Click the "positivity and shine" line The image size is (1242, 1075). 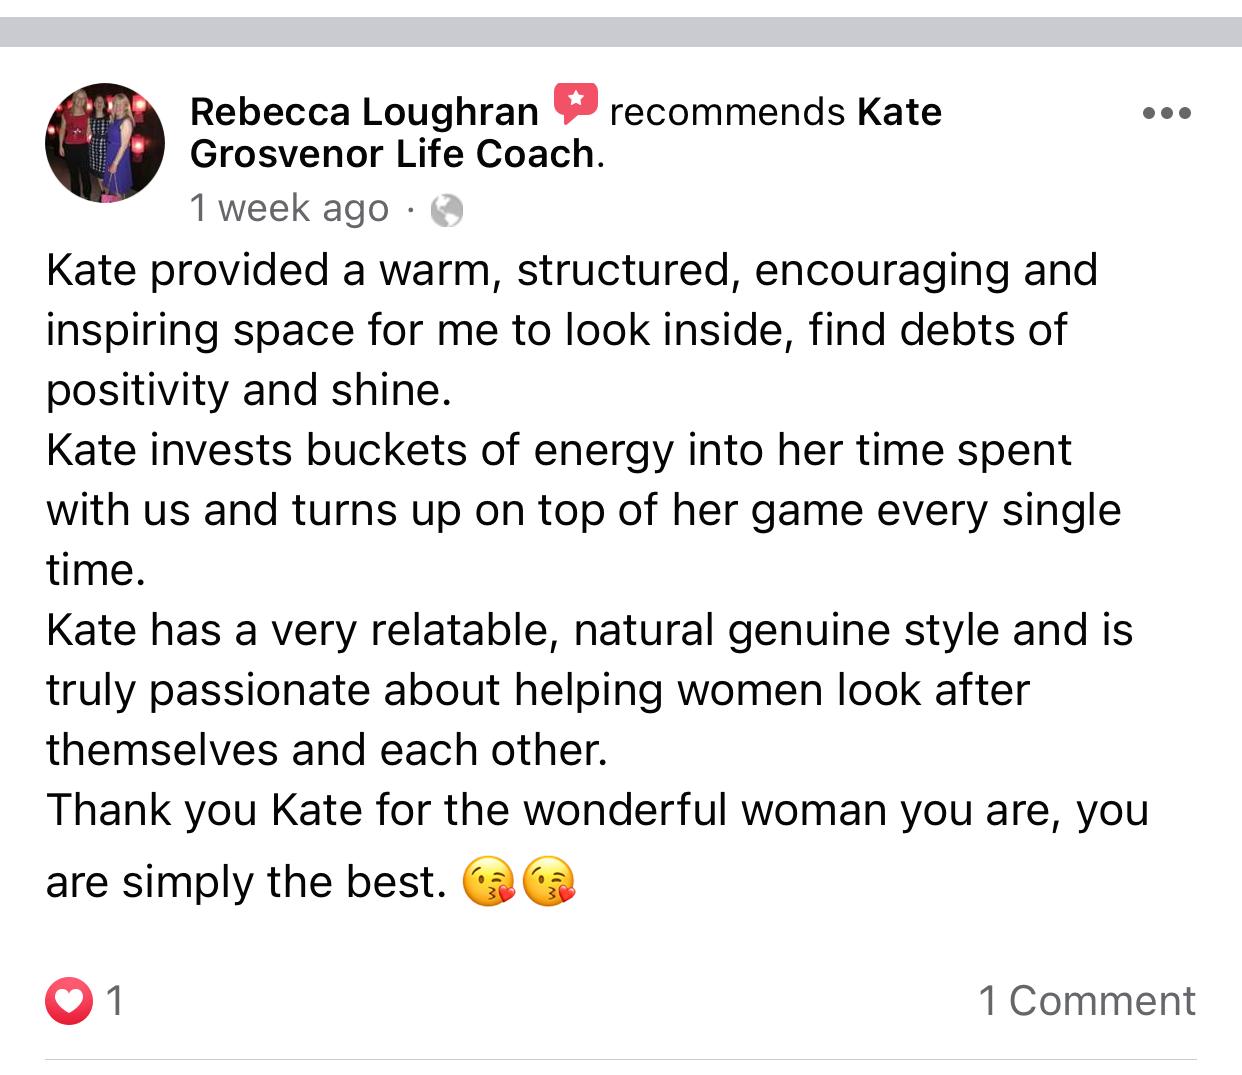click(x=248, y=390)
